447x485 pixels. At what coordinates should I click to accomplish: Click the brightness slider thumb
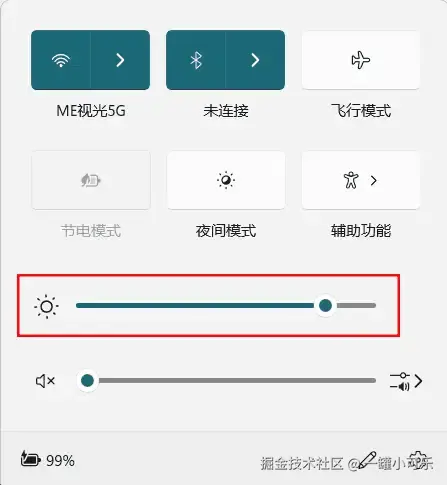[325, 305]
